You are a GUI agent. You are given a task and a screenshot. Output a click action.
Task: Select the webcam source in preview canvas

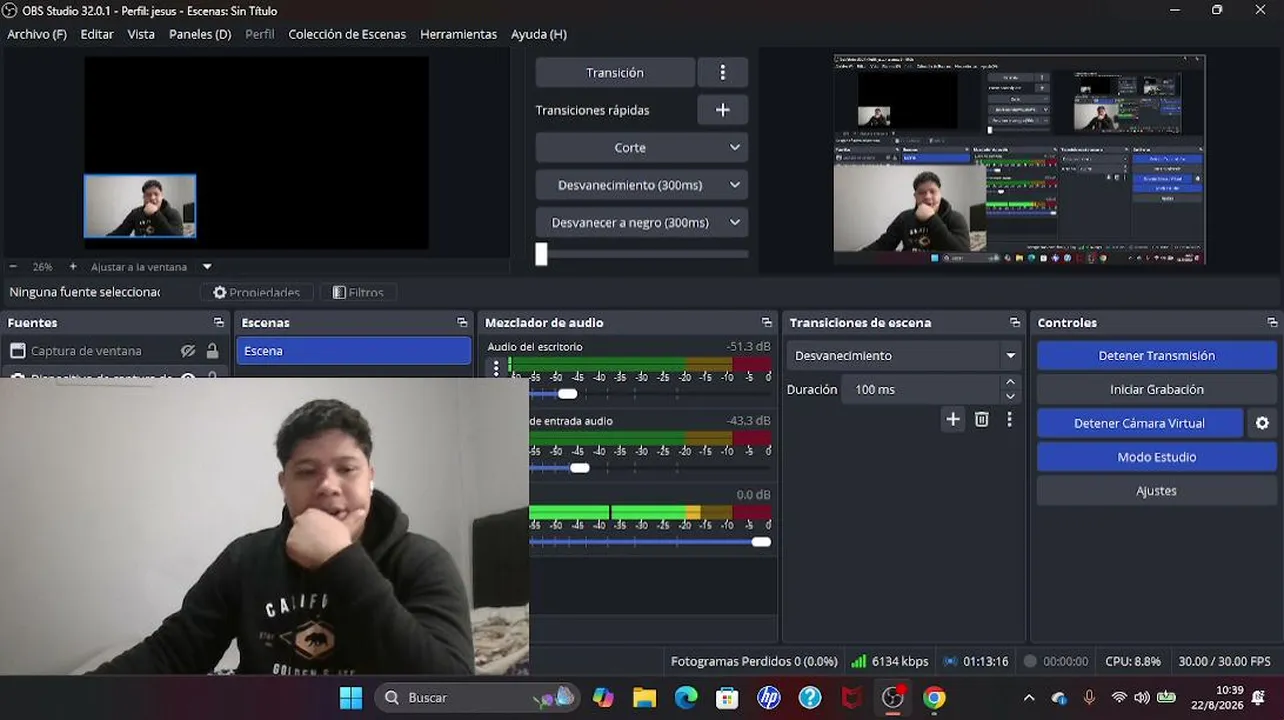140,206
